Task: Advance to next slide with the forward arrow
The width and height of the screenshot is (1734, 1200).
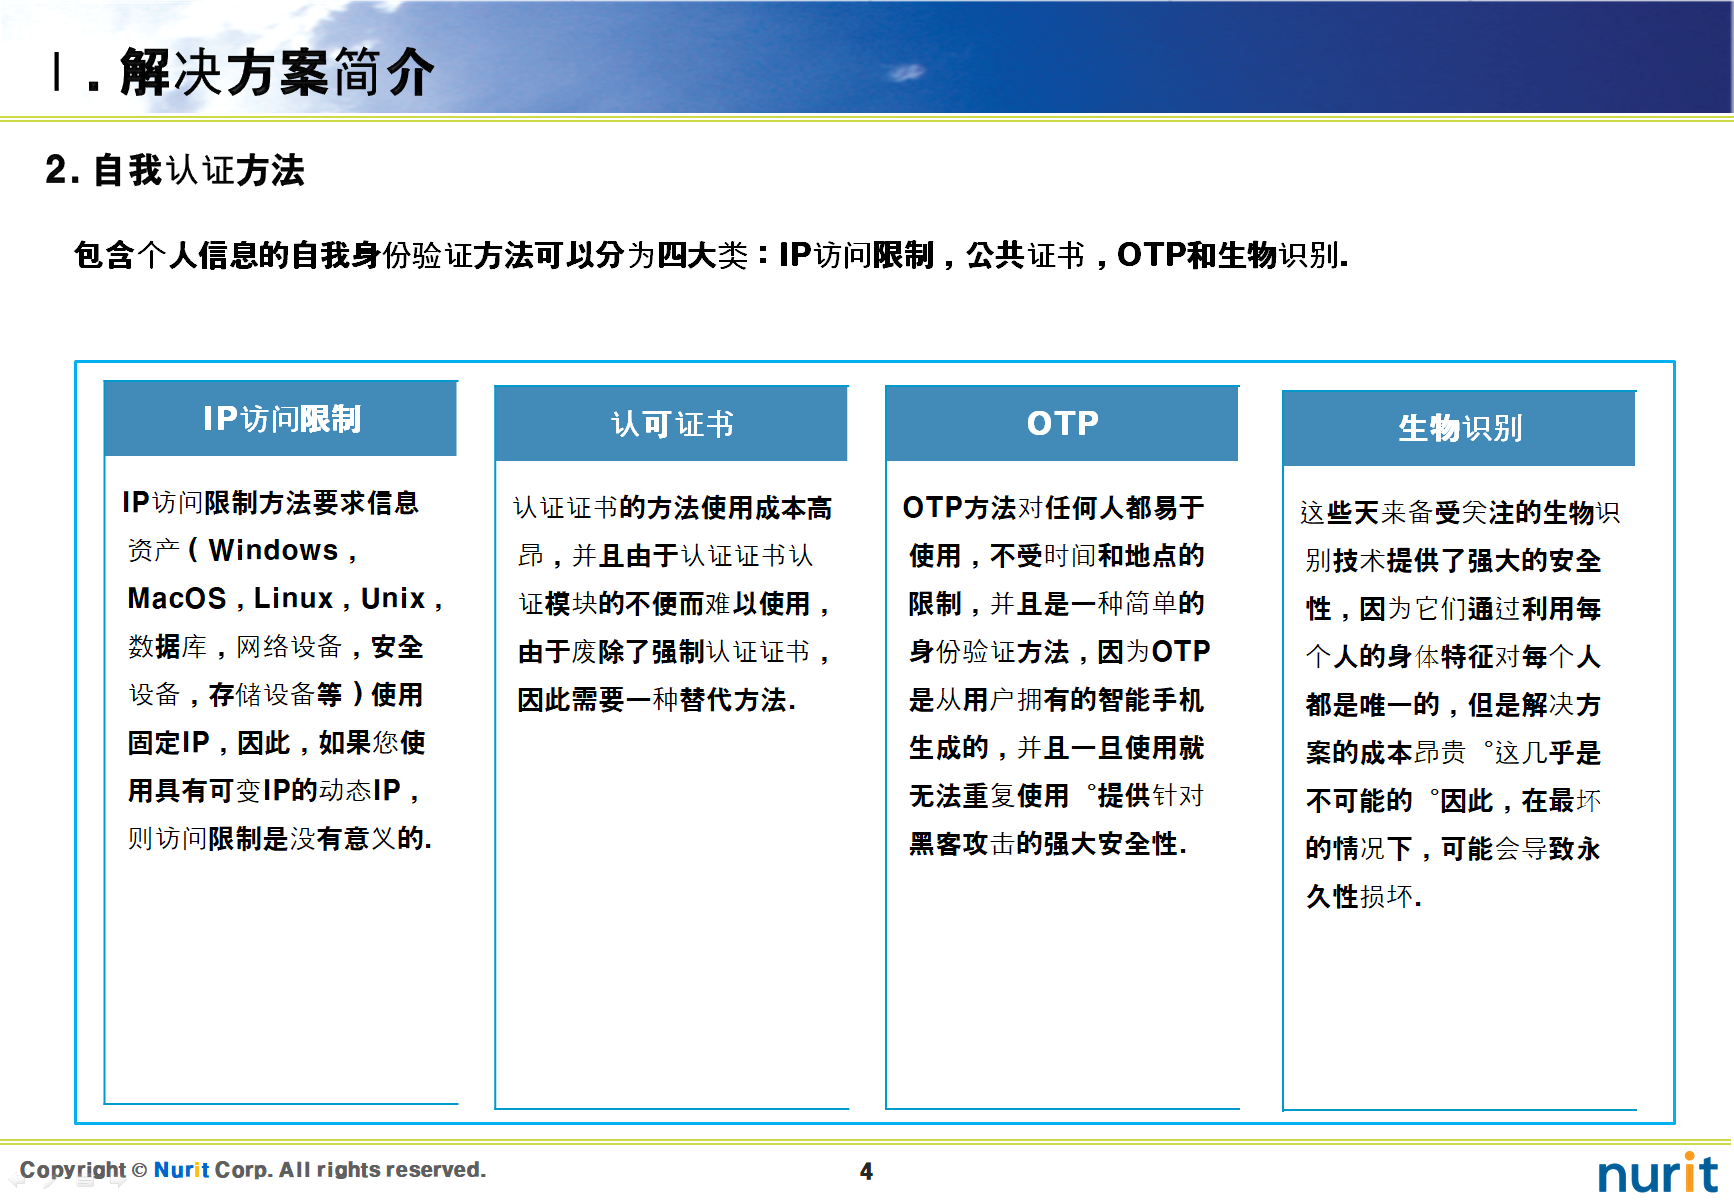Action: (x=118, y=1180)
